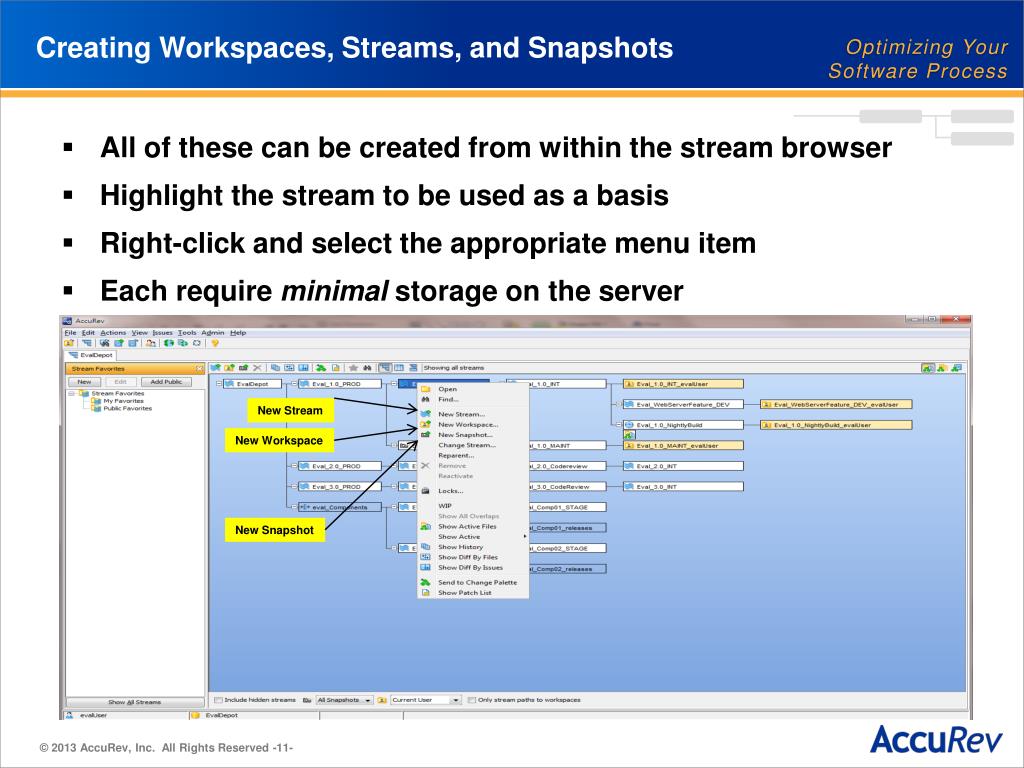
Task: Click first icon at top-right of stream browser
Action: click(x=927, y=368)
